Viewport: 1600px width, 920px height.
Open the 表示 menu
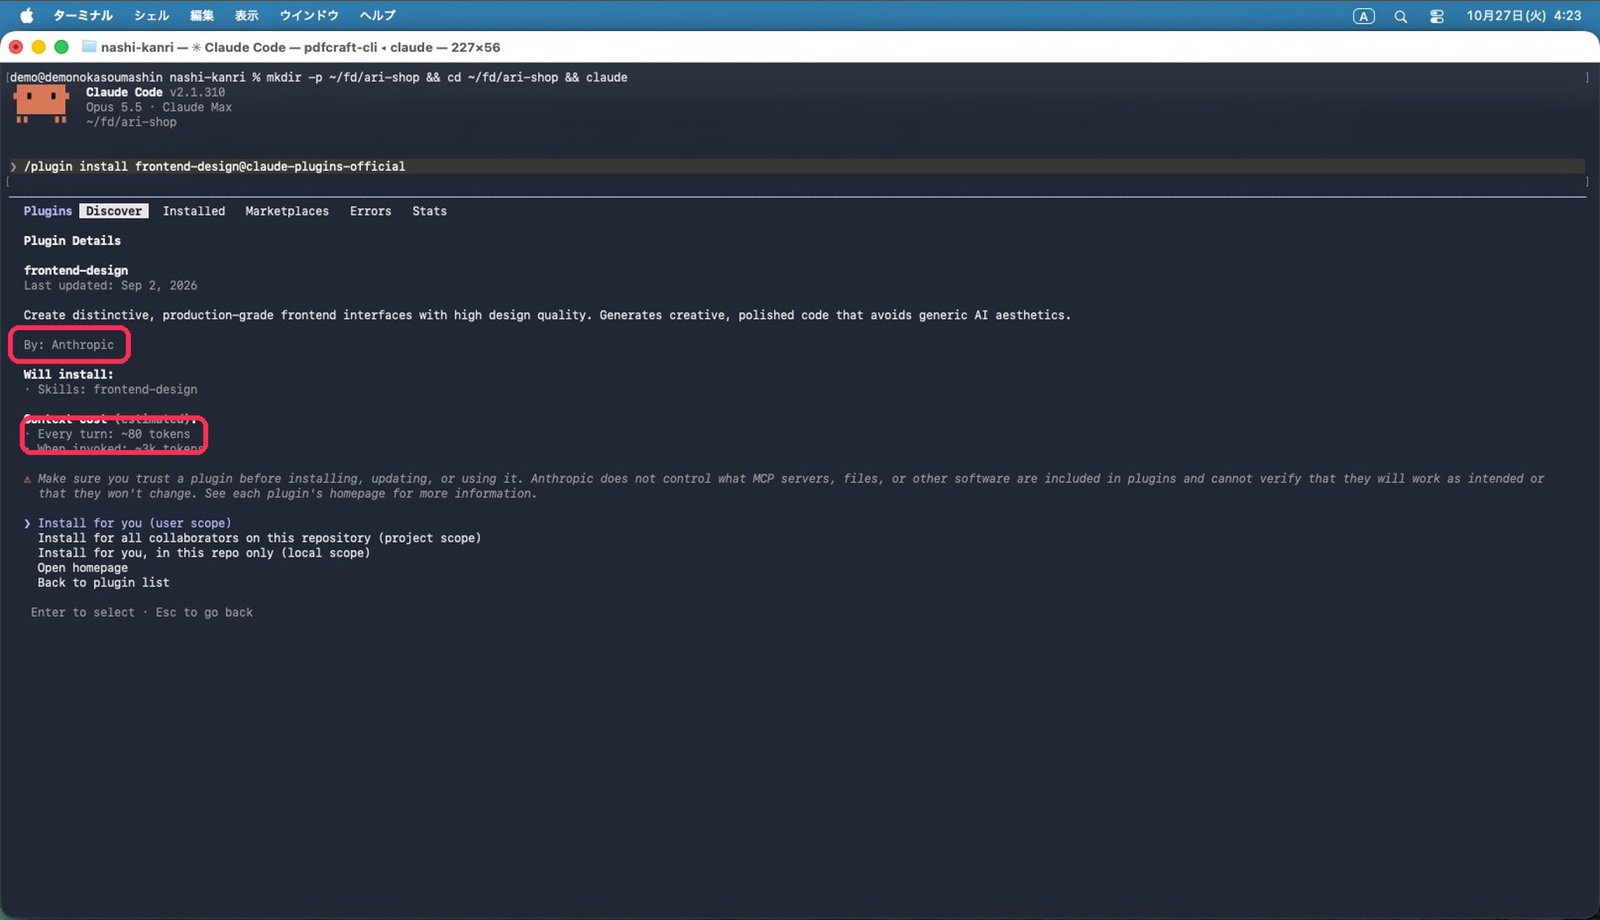246,15
